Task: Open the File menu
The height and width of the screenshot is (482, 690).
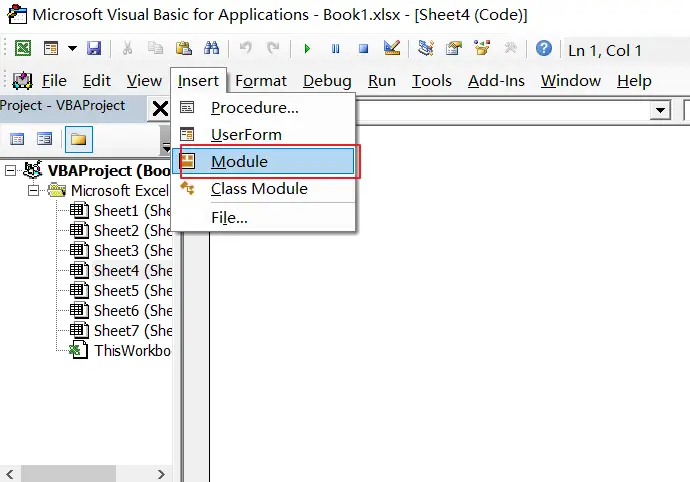Action: point(54,81)
